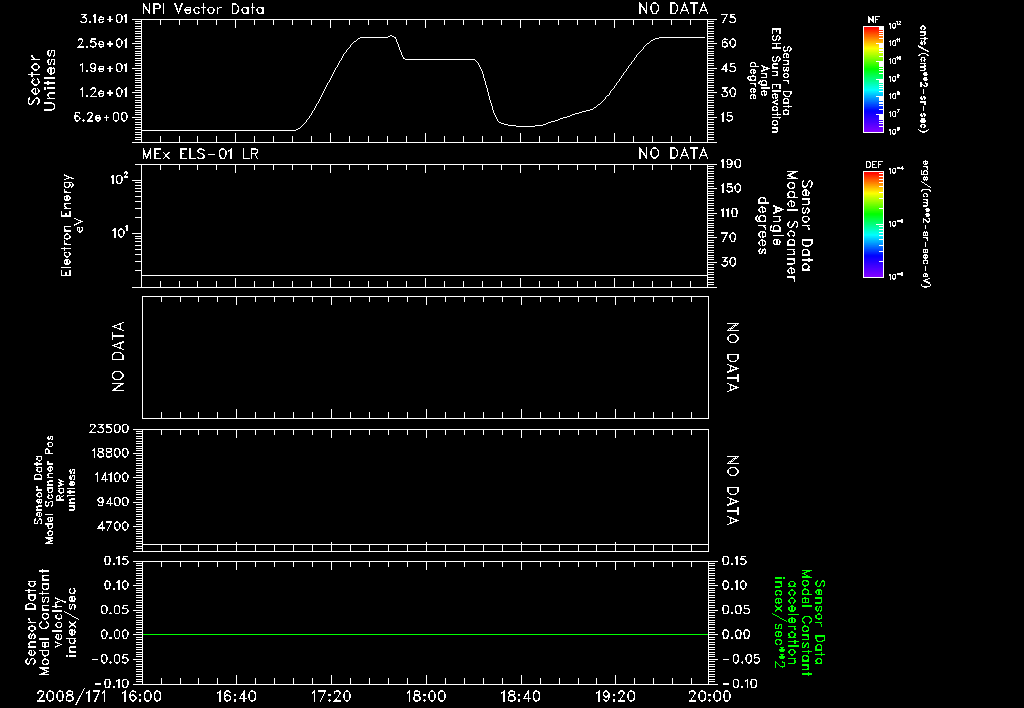
Task: Click the green 'Model Constant acceleration' axis label
Action: [799, 624]
